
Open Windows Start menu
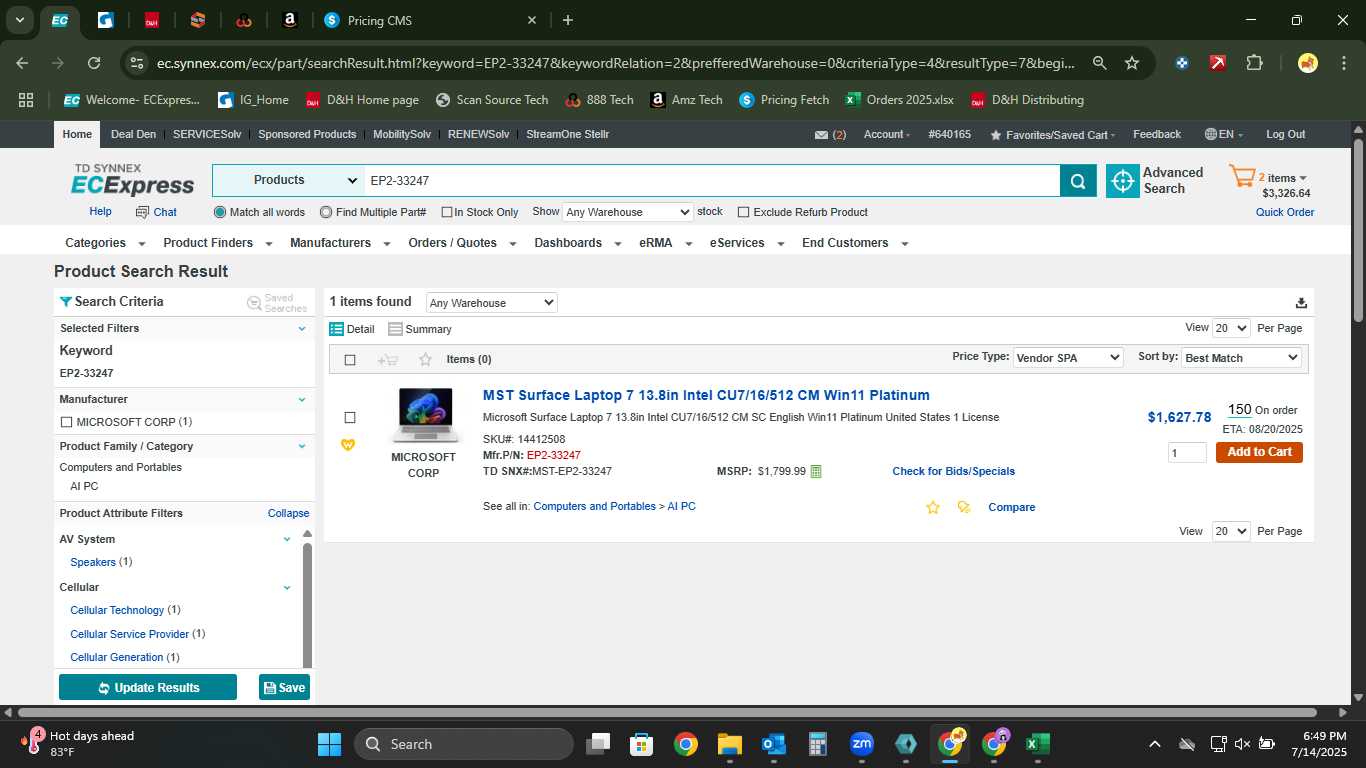click(329, 744)
